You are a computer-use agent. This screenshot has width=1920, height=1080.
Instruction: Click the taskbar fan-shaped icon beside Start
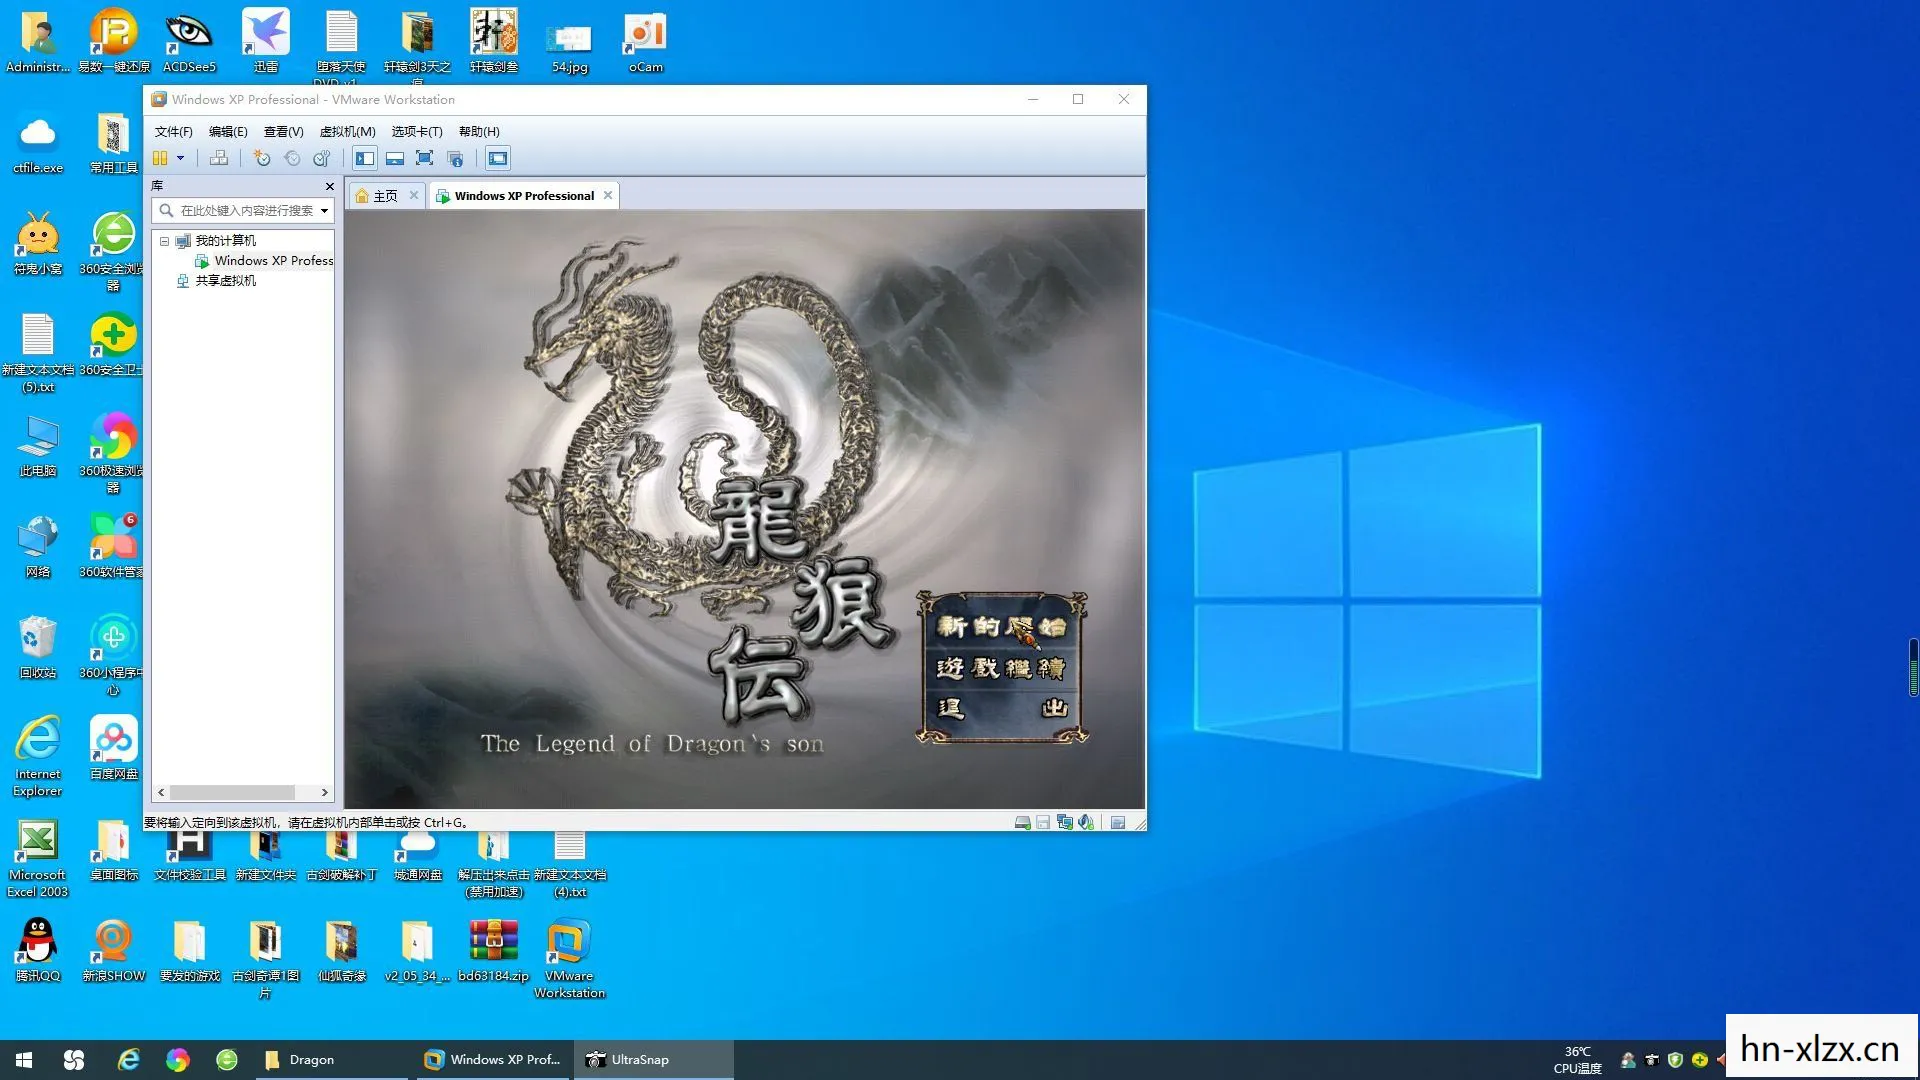74,1060
